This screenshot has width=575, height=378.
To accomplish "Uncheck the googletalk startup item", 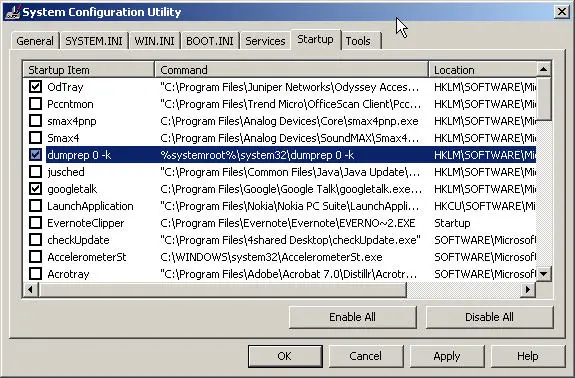I will 35,189.
